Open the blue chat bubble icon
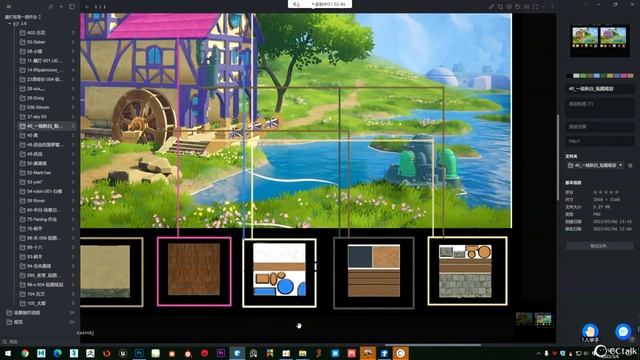This screenshot has height=360, width=640. [623, 331]
